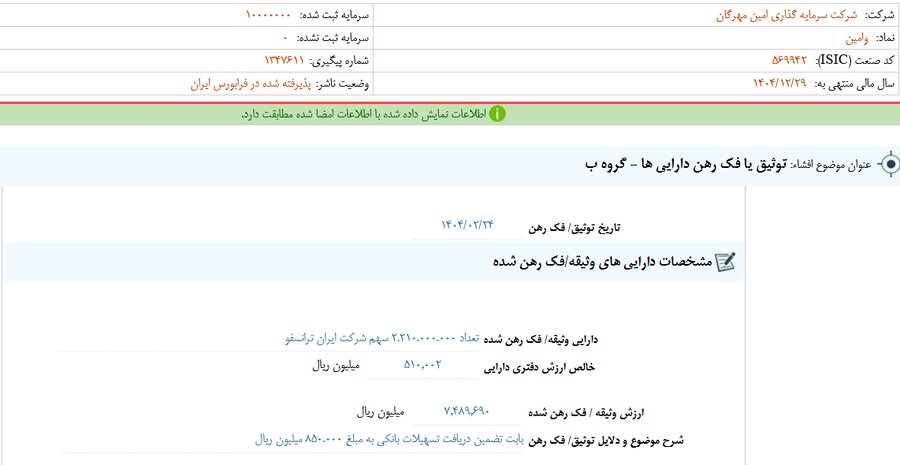This screenshot has width=900, height=465.
Task: Click the pledge date field ۱۴۰۴/۰۲/۲۴
Action: point(467,225)
